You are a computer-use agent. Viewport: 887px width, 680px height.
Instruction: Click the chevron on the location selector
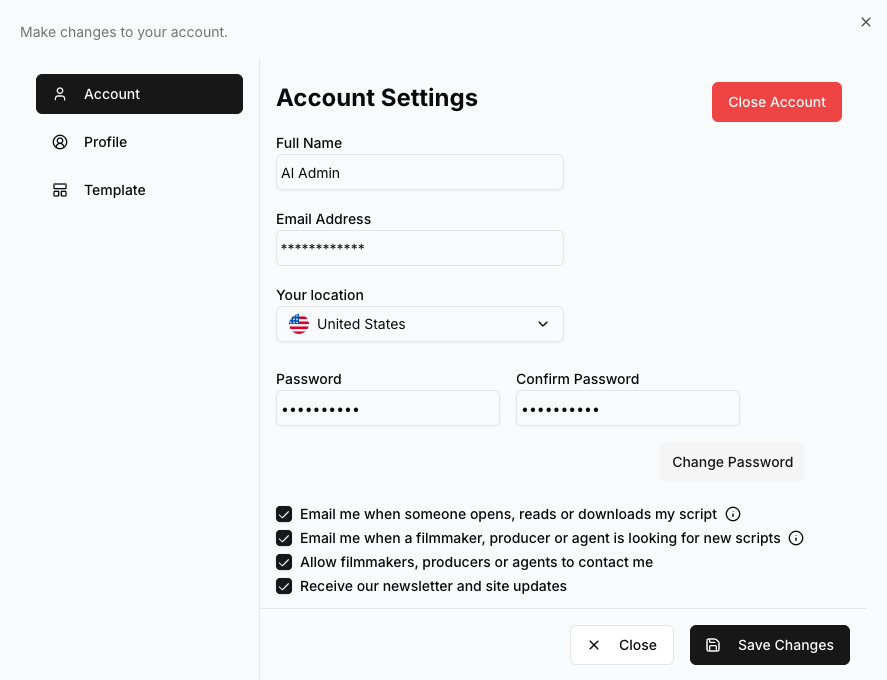tap(543, 324)
